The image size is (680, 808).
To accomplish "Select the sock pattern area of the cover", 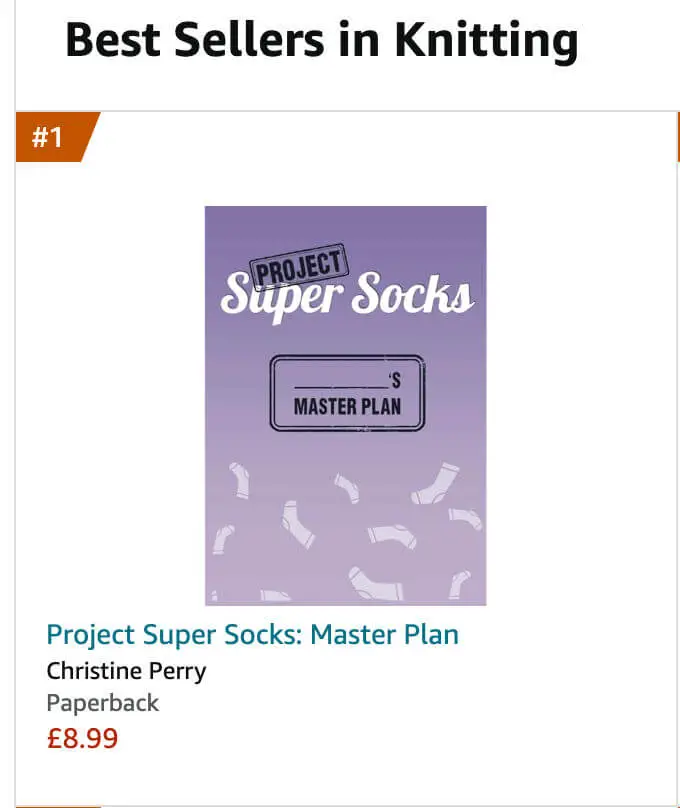I will pyautogui.click(x=344, y=520).
